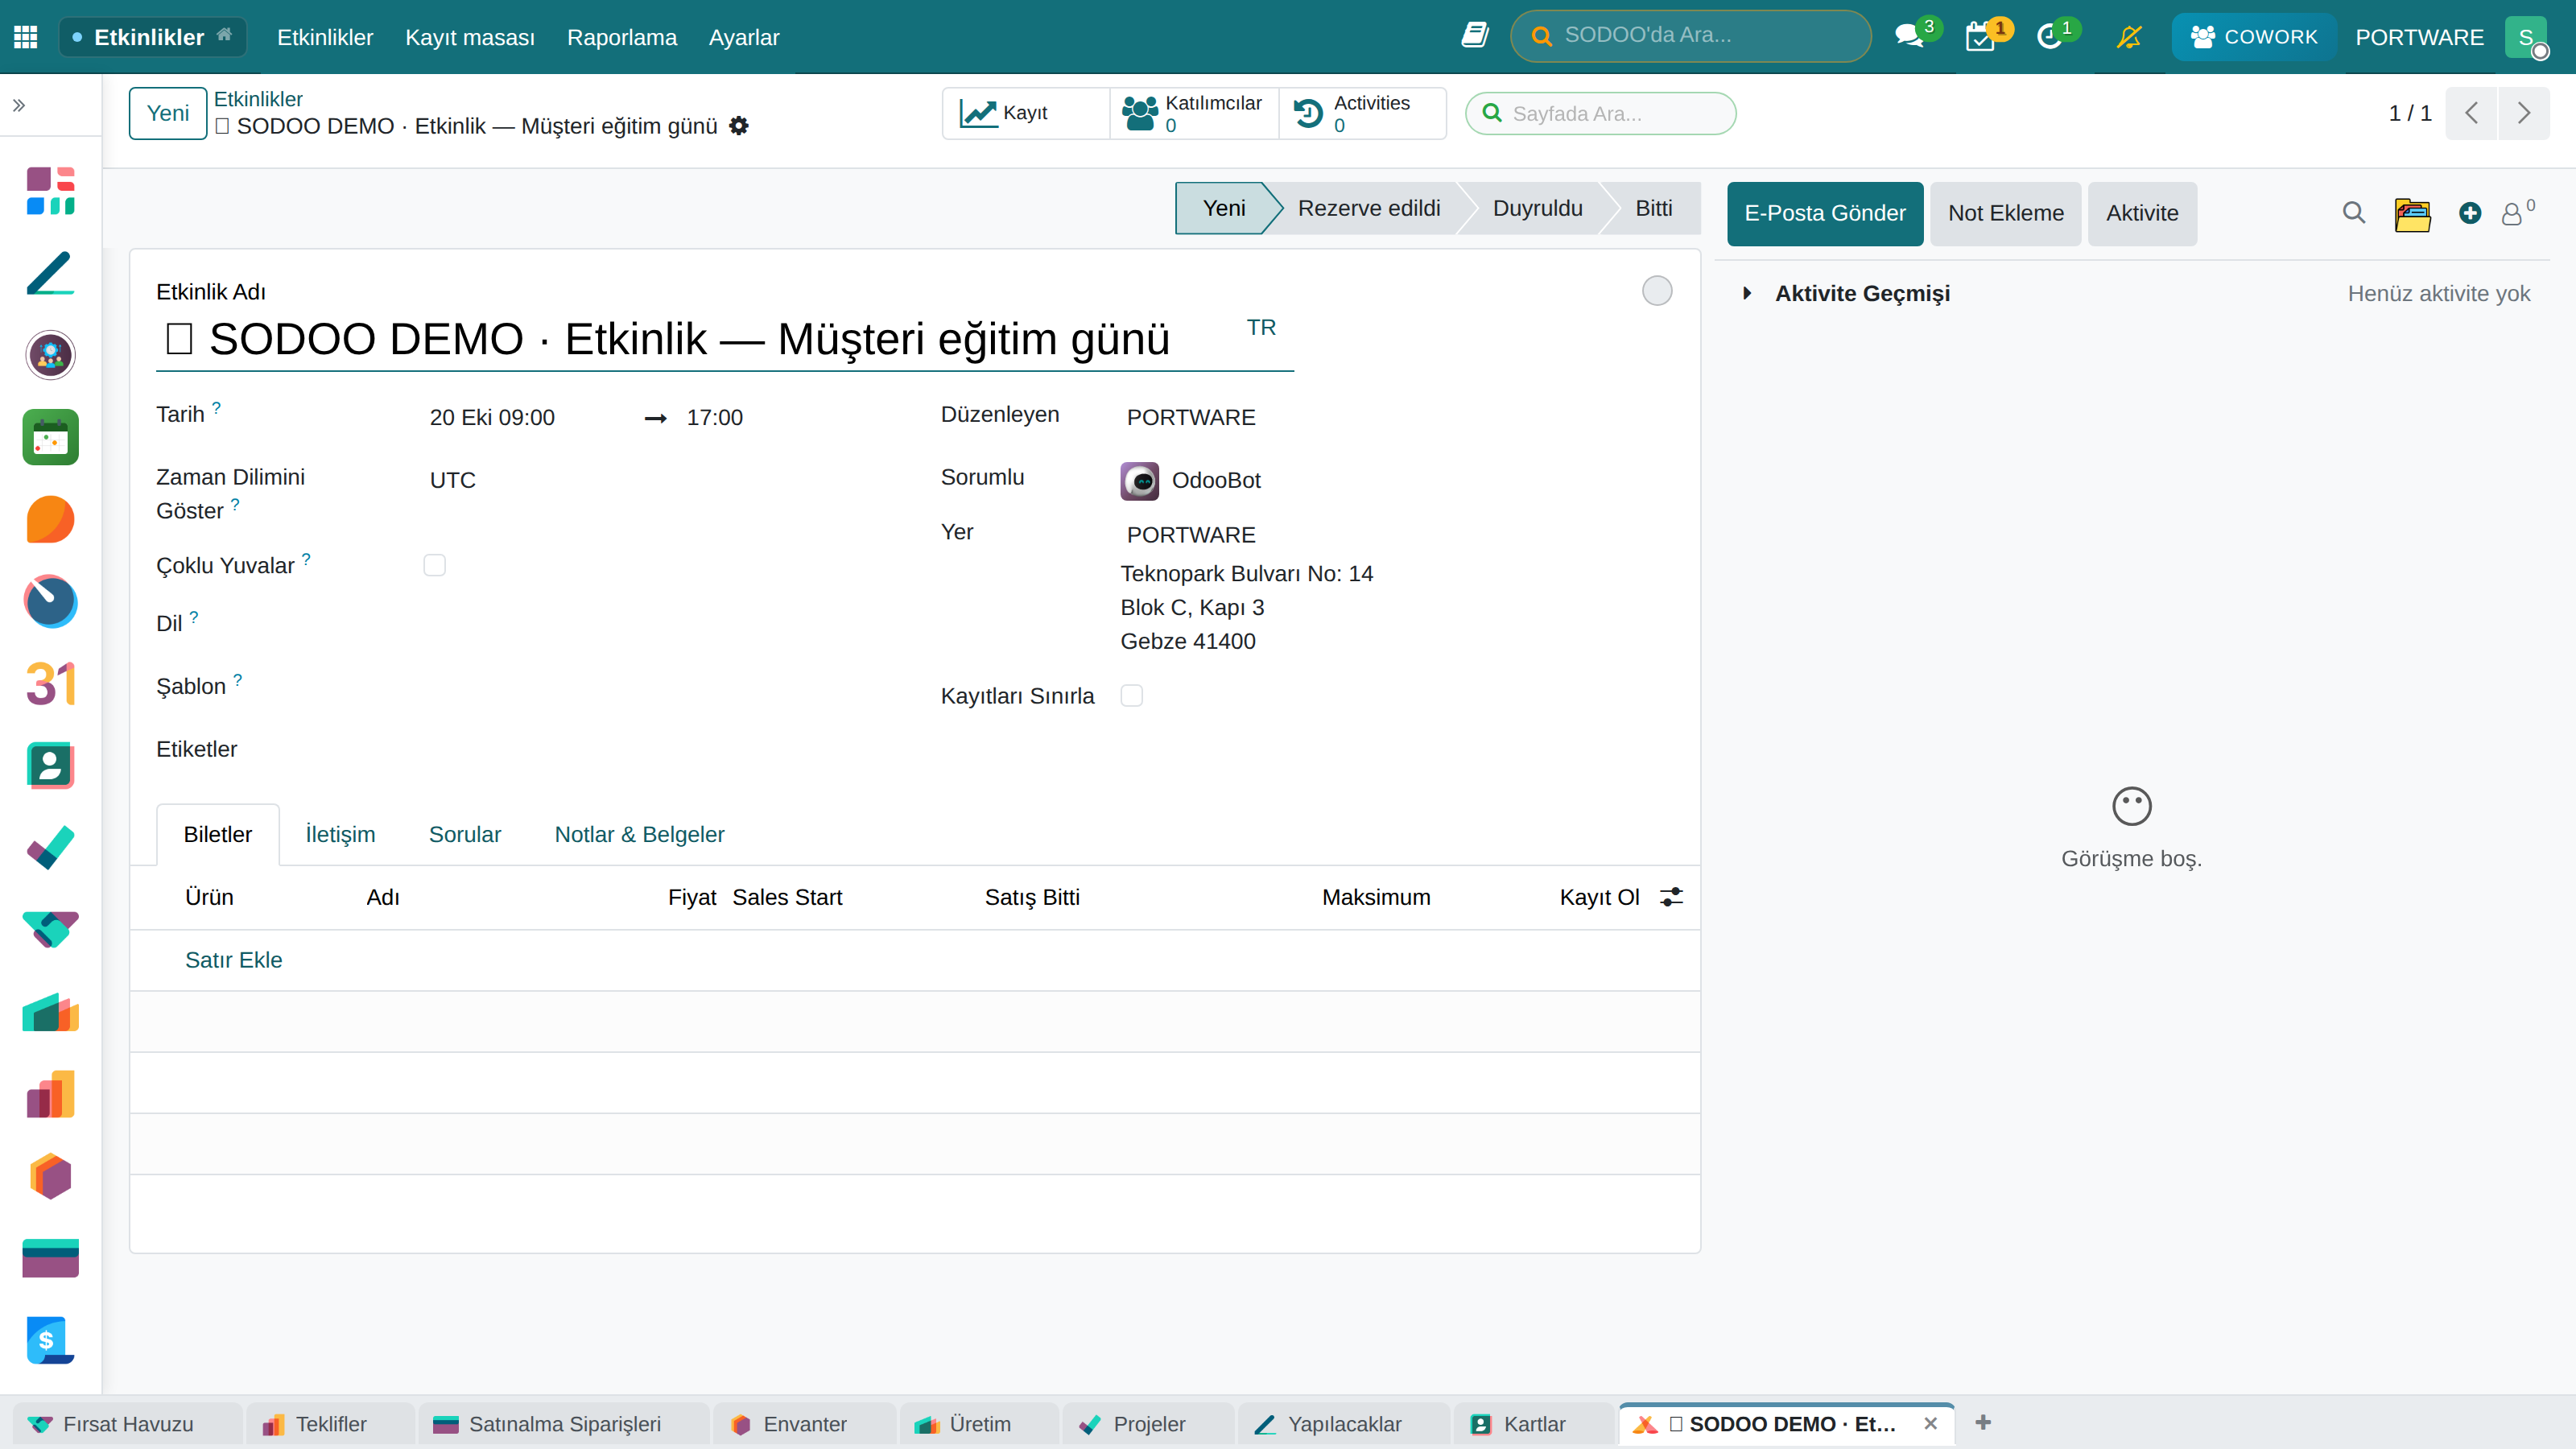Image resolution: width=2576 pixels, height=1449 pixels.
Task: Open the dashboard tiles icon in the sidebar
Action: pos(50,191)
